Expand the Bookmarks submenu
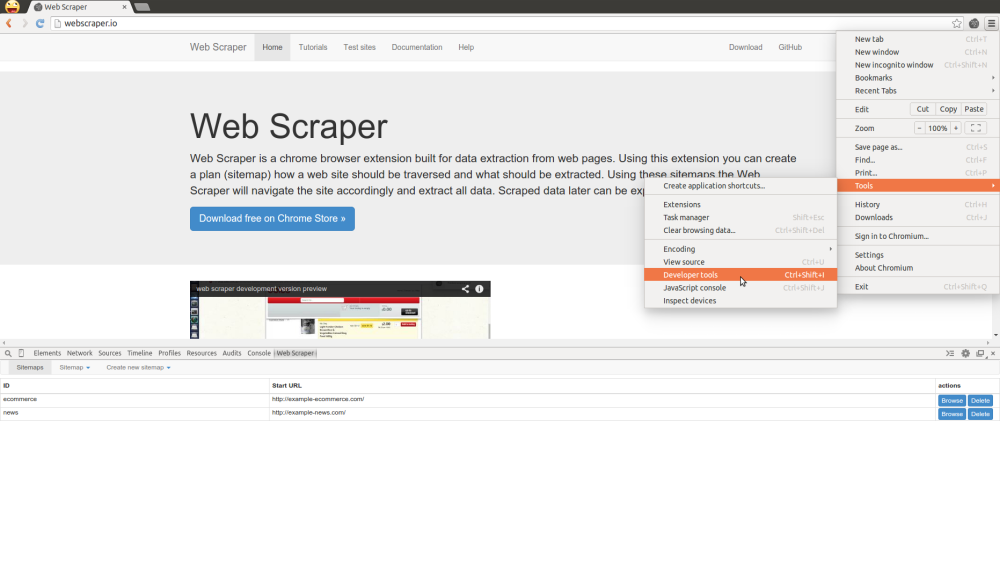This screenshot has width=1000, height=567. coord(918,78)
